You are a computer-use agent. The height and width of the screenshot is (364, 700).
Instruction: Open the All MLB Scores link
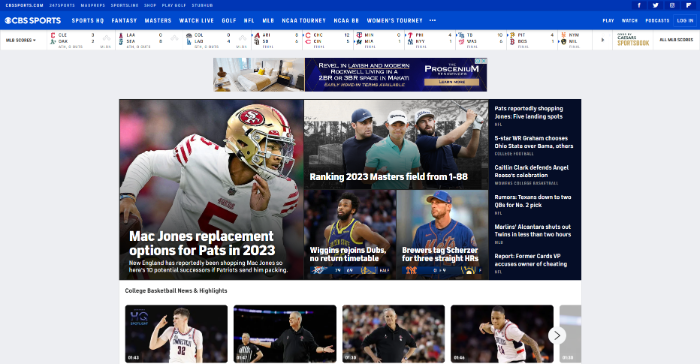coord(676,40)
